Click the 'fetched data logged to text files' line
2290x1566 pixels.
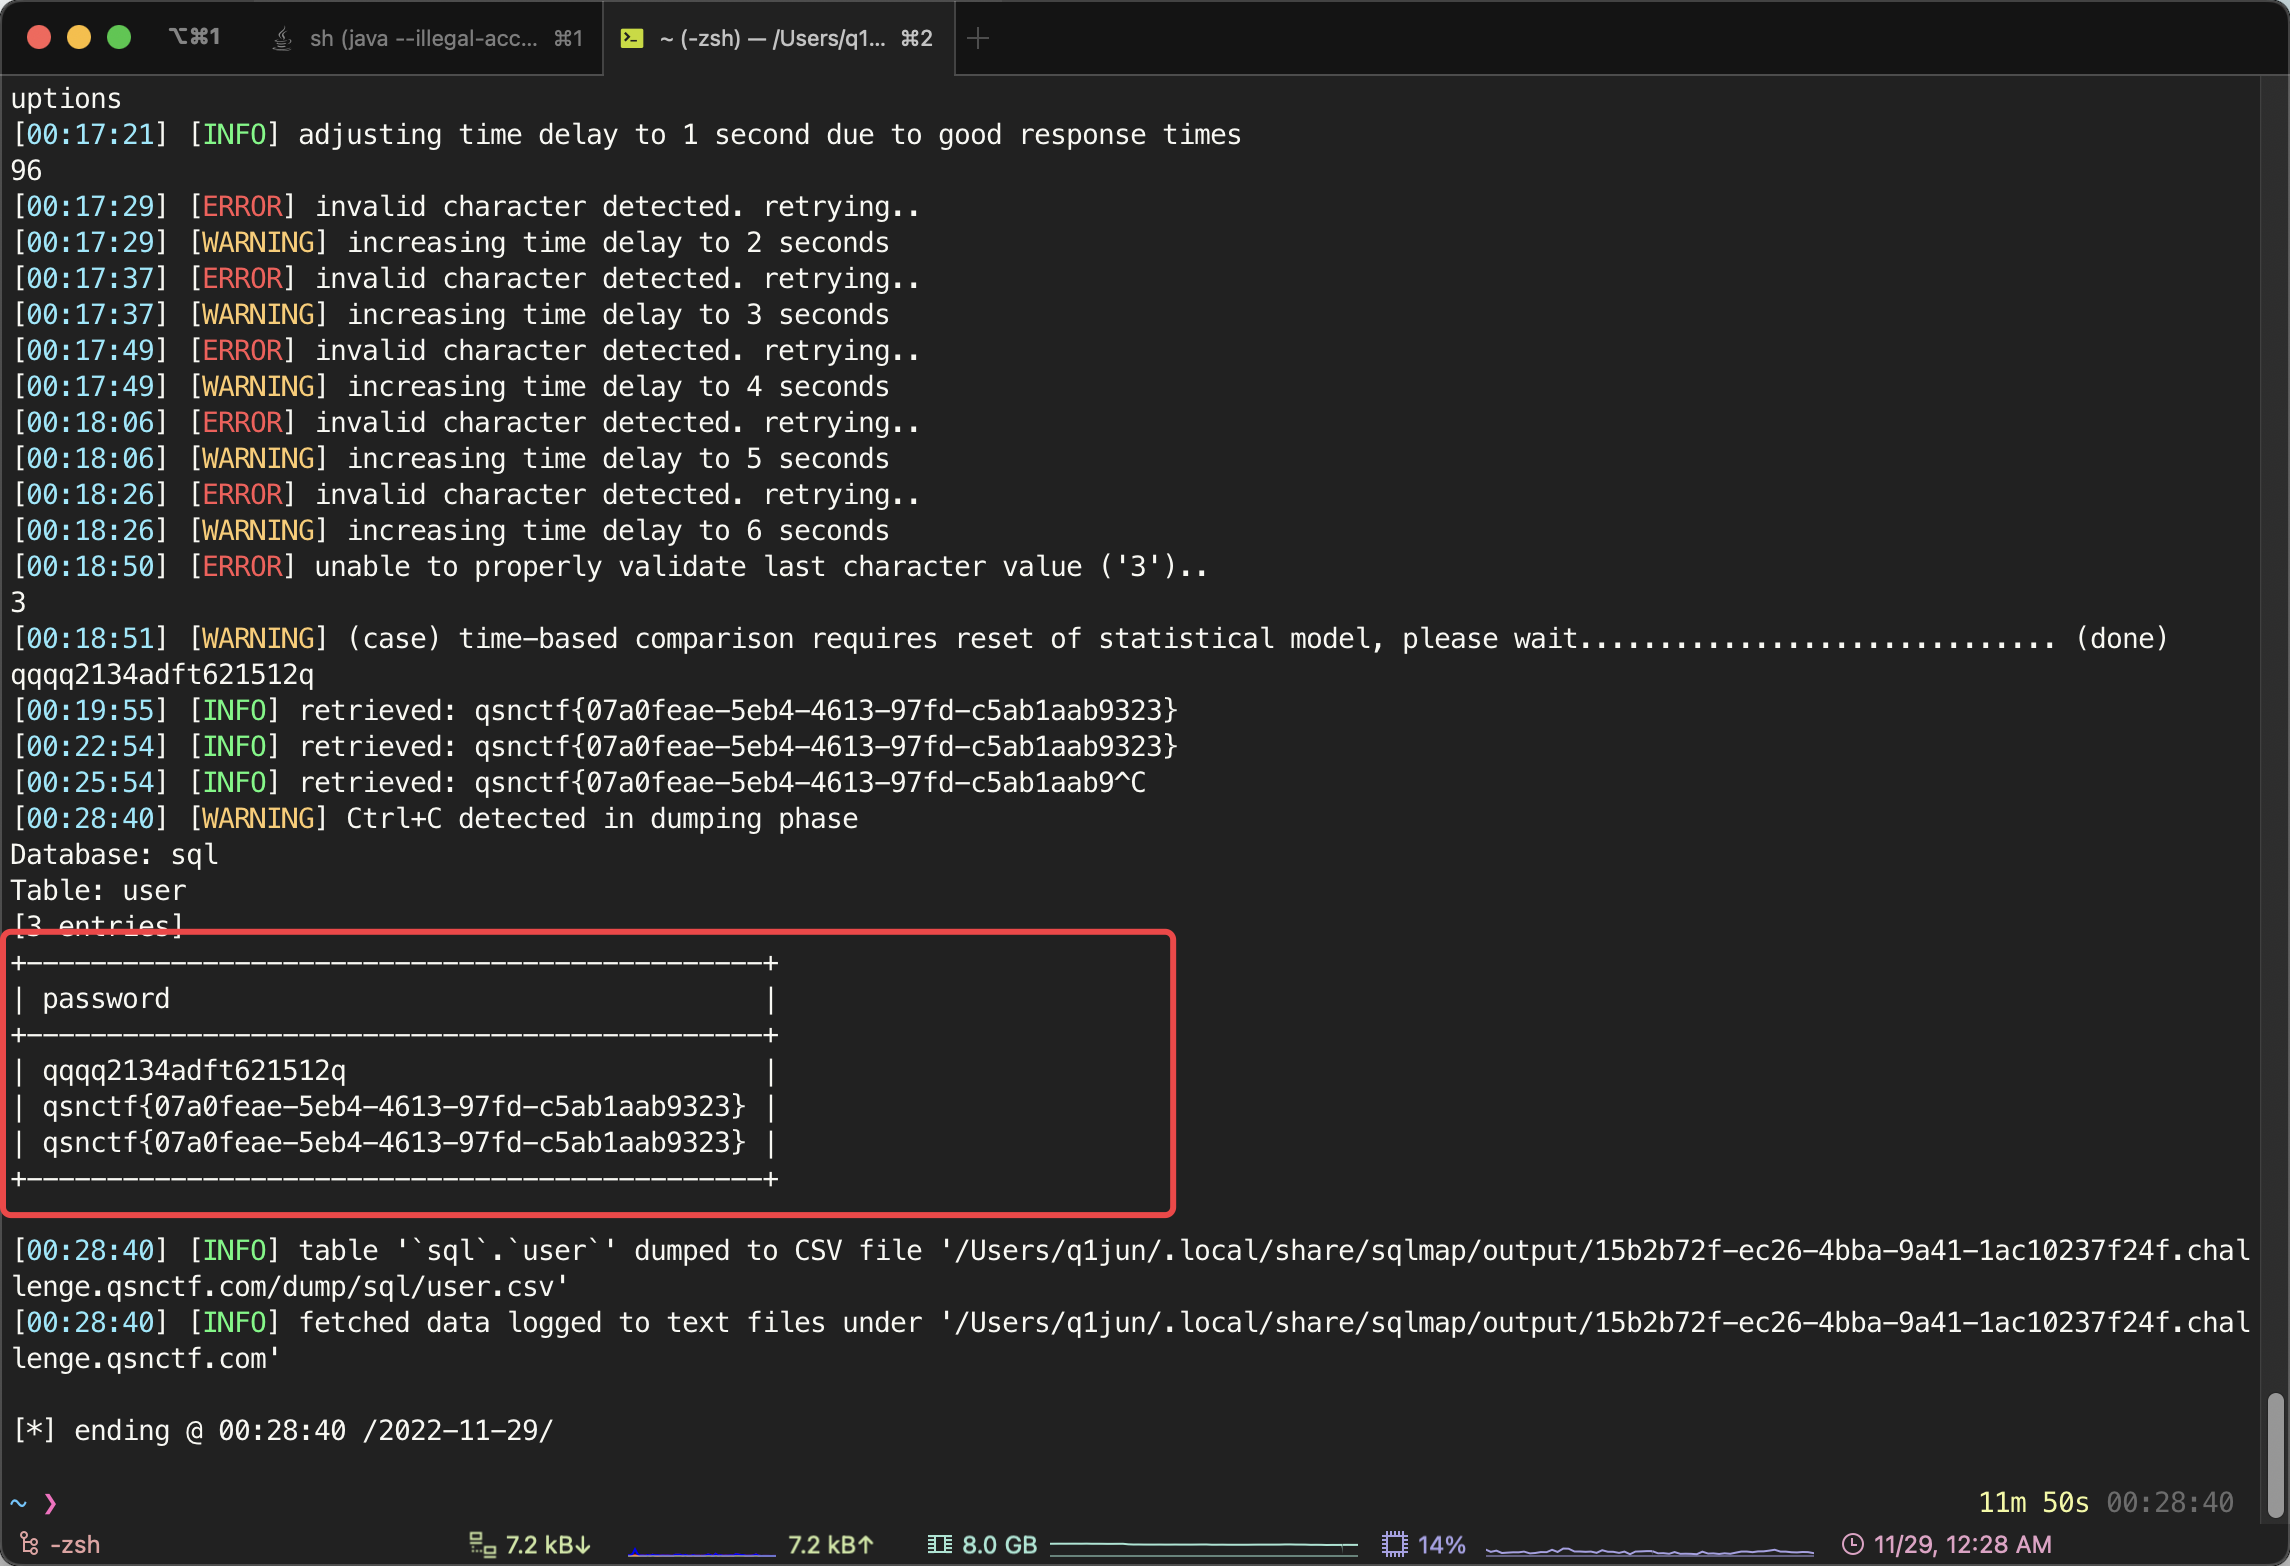[x=1131, y=1341]
